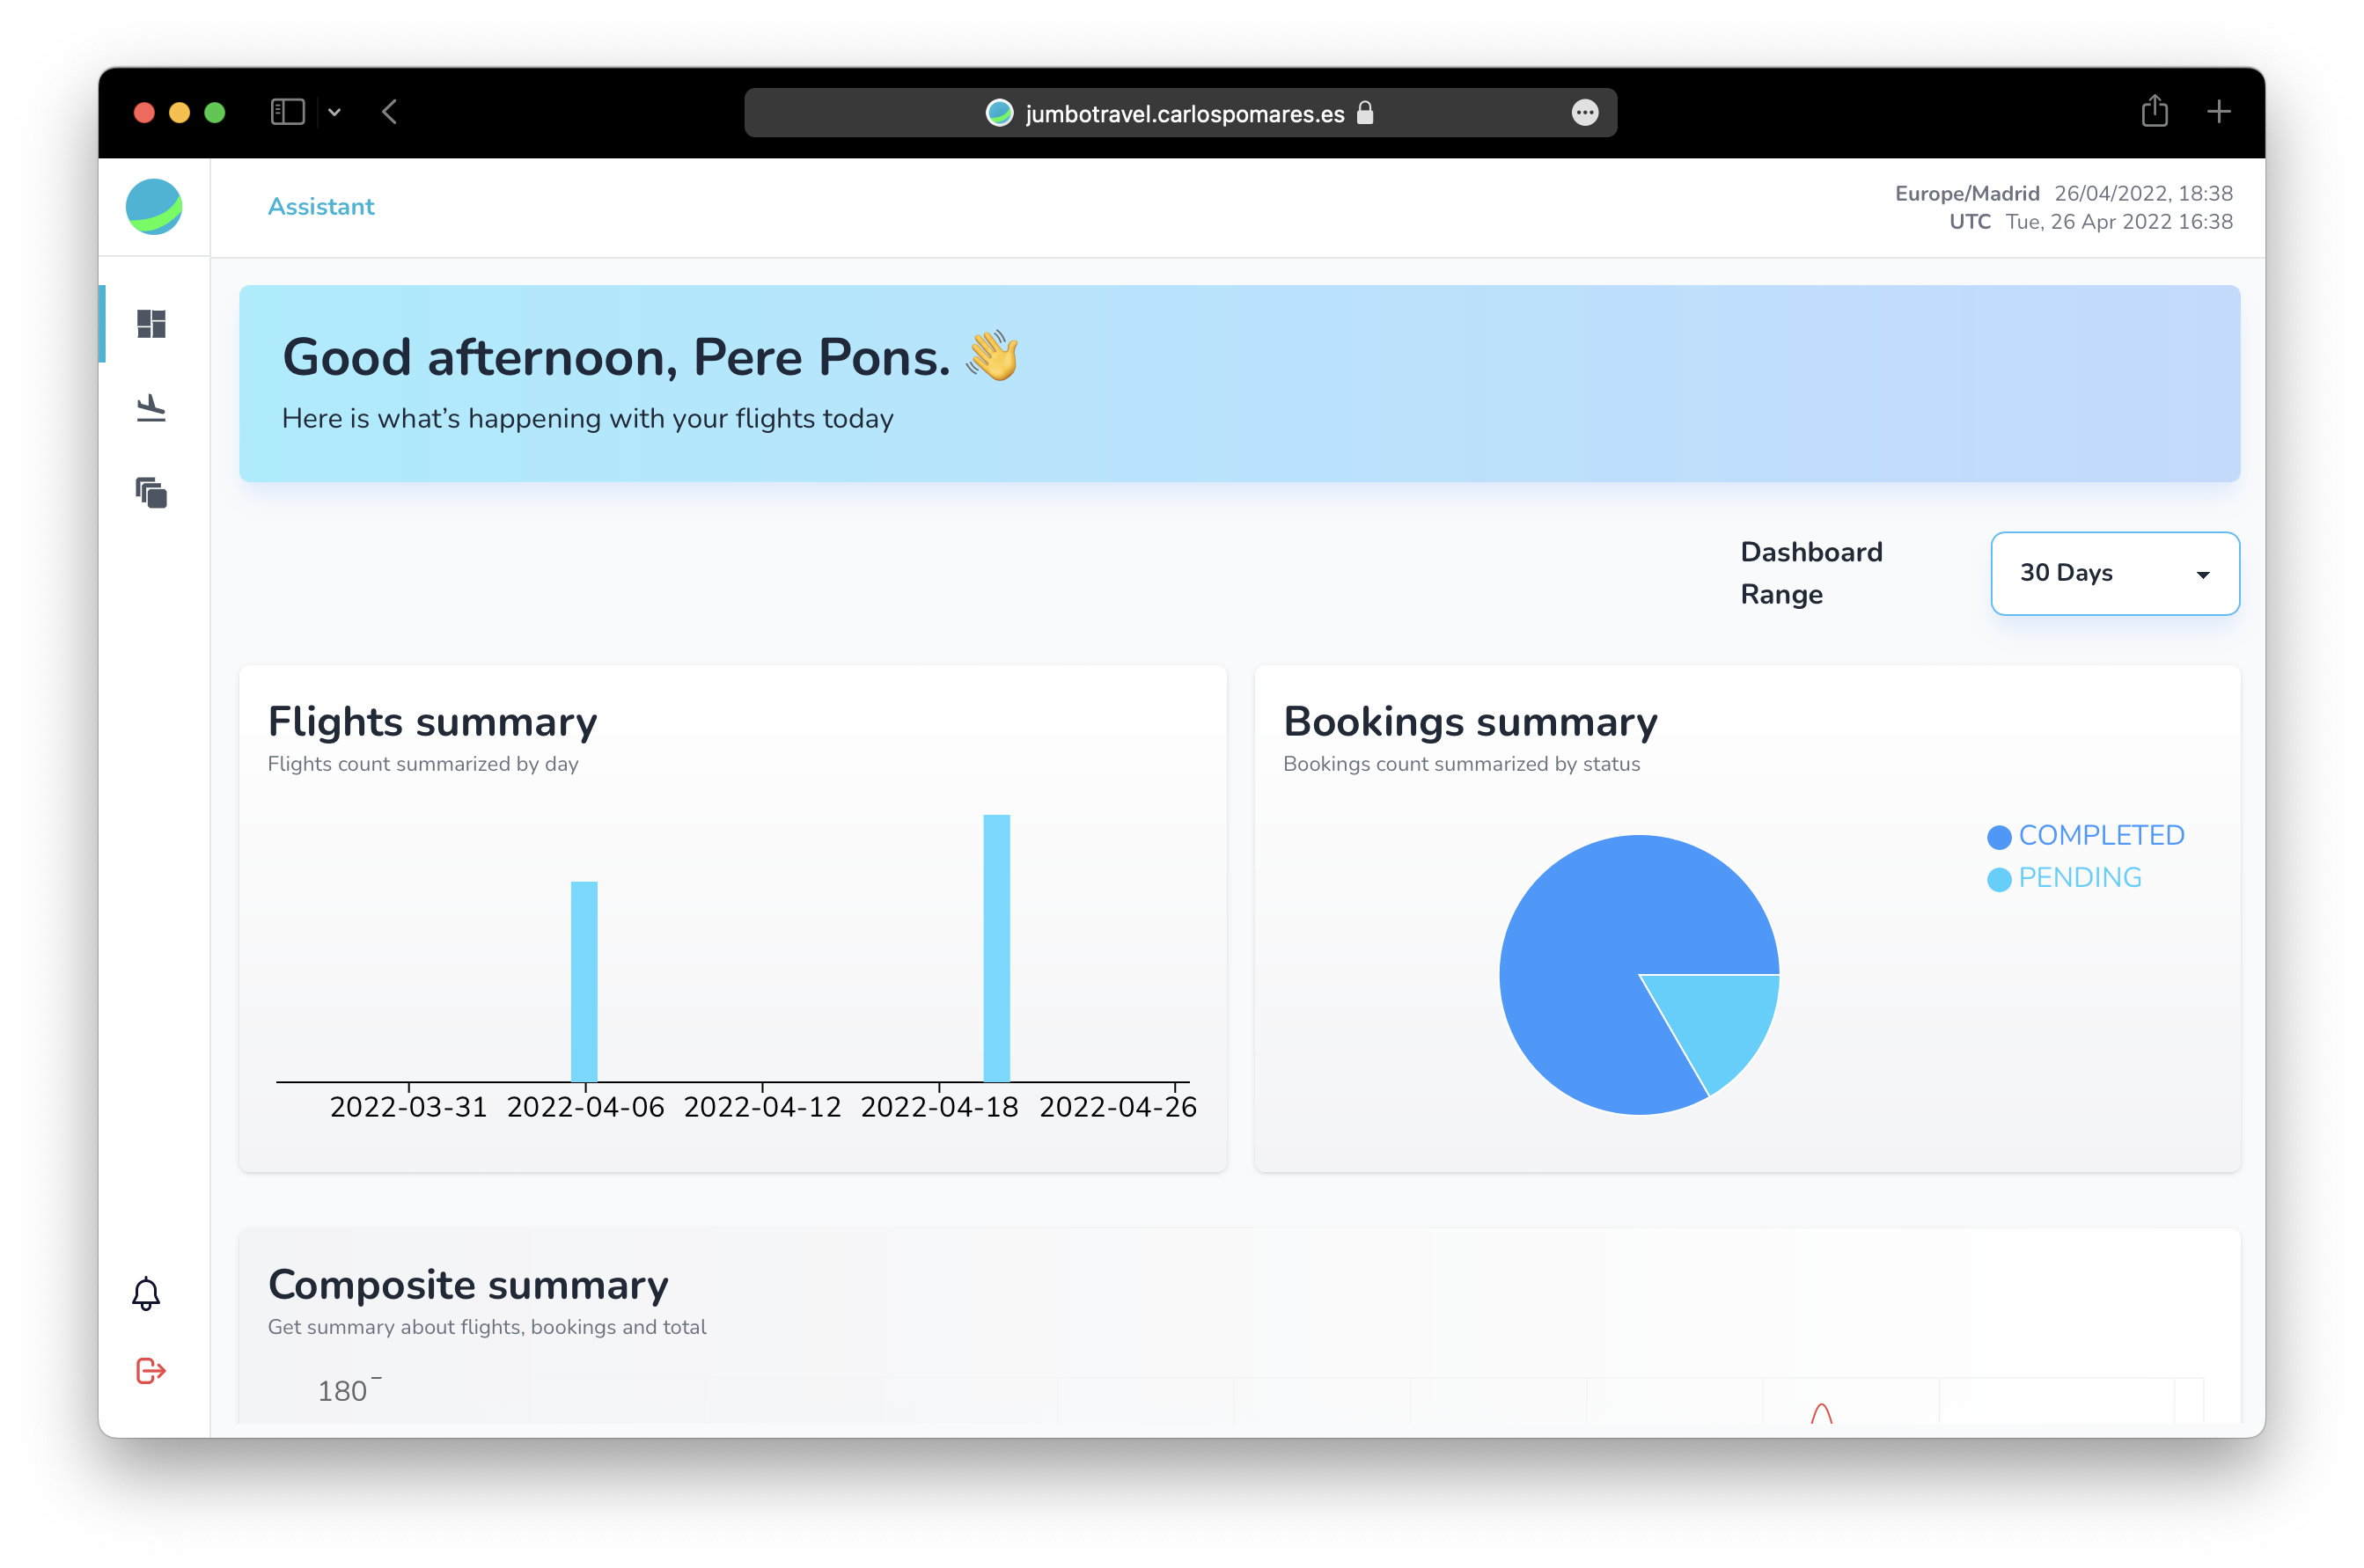Expand the sidebar chevron menu in Safari
2364x1568 pixels.
click(335, 113)
